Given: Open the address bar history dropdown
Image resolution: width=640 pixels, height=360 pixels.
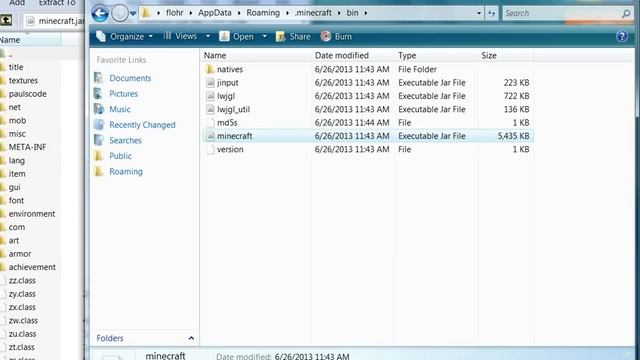Looking at the screenshot, I should pos(479,13).
